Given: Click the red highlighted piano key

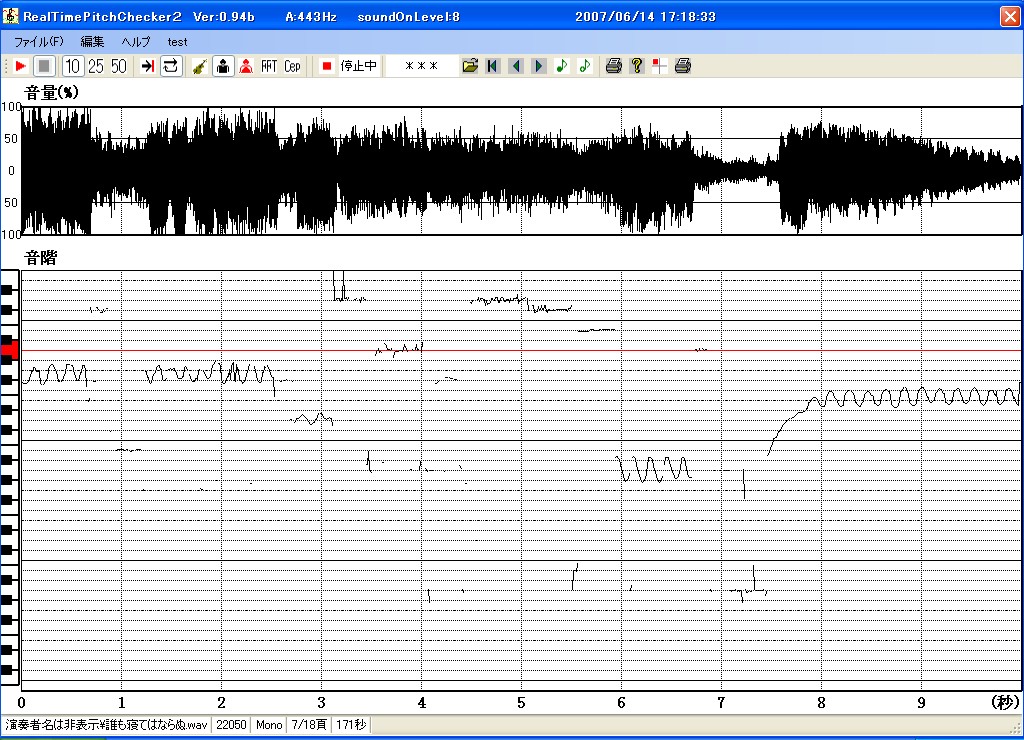Looking at the screenshot, I should (x=9, y=351).
